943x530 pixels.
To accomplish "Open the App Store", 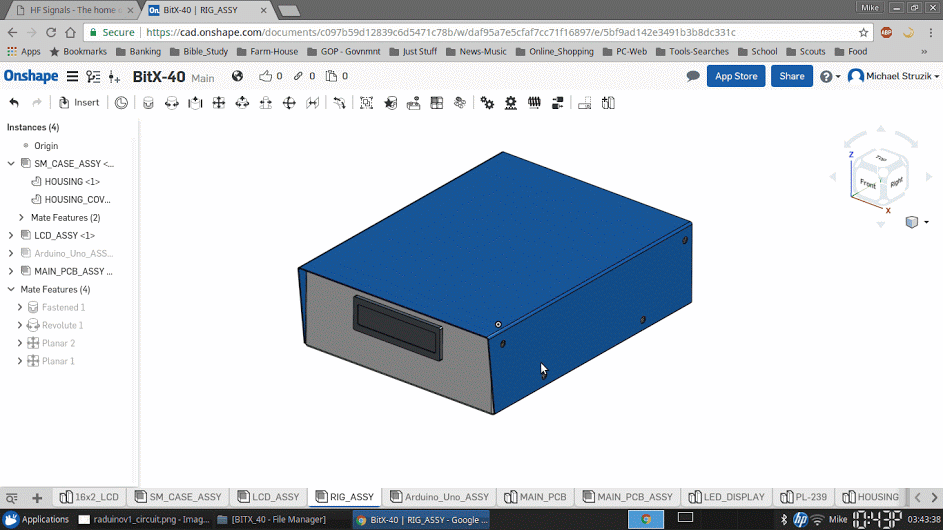I will coord(736,76).
